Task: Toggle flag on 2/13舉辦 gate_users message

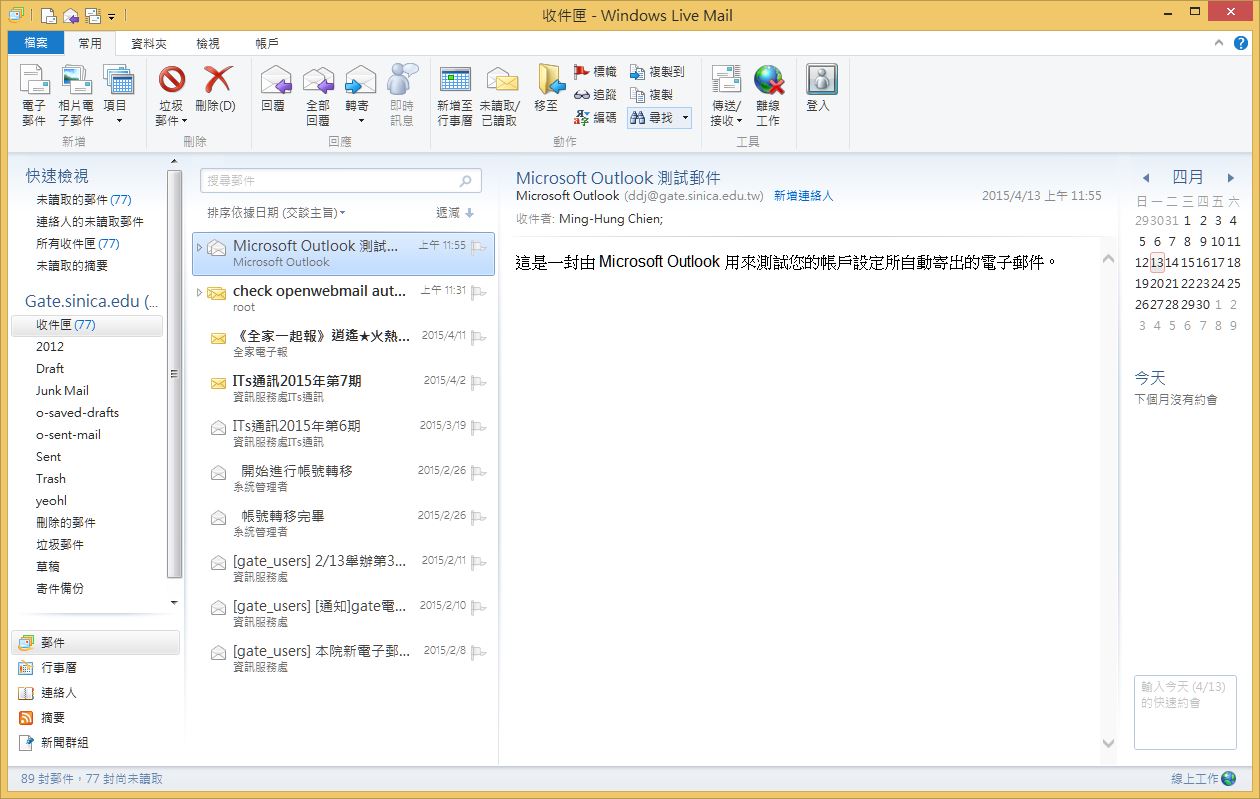Action: 479,562
